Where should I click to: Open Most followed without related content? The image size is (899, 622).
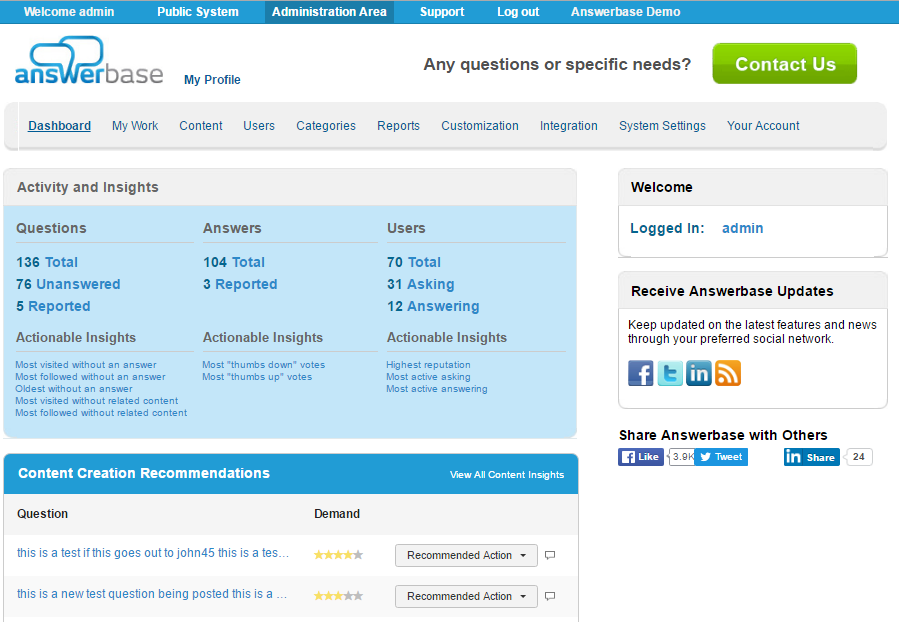(101, 413)
